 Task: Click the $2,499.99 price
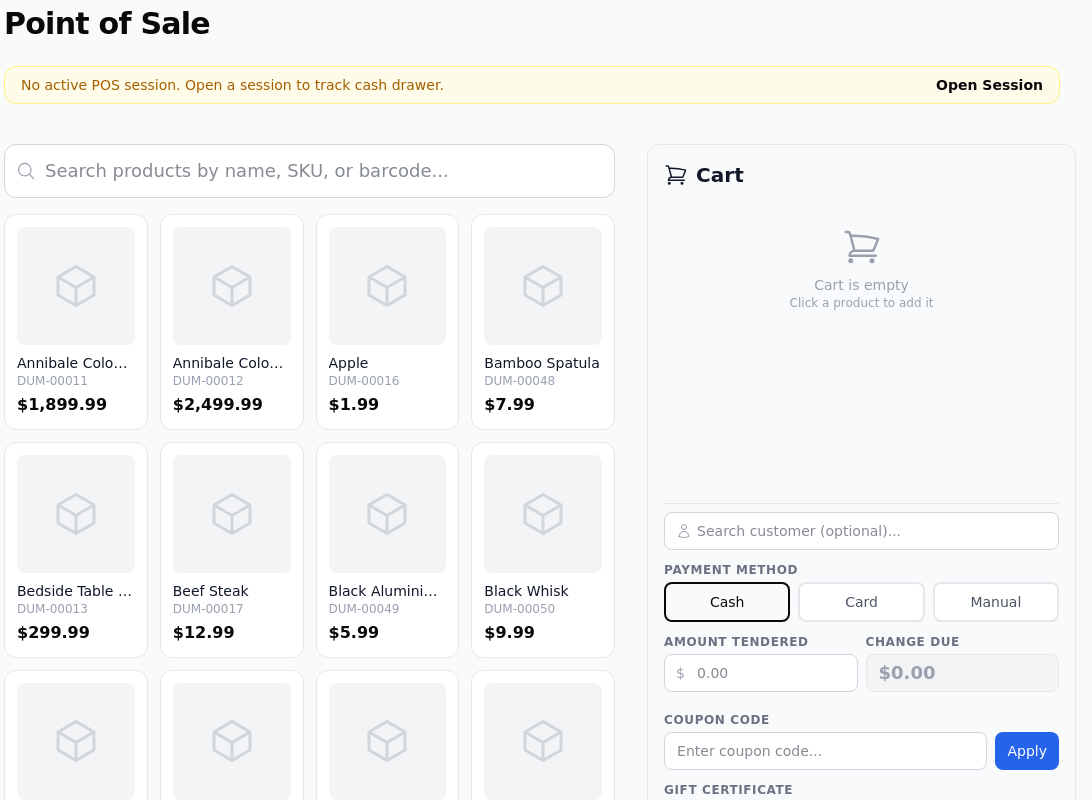point(218,405)
